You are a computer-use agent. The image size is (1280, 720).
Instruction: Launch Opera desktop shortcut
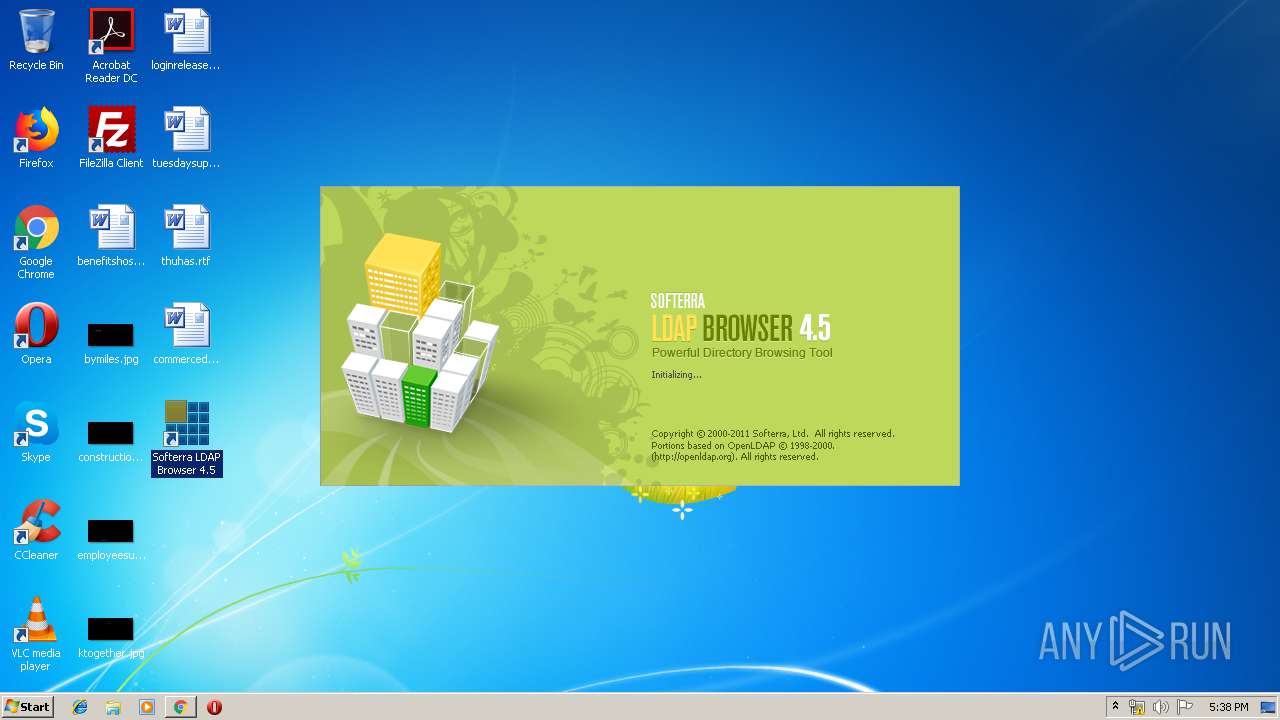click(36, 334)
